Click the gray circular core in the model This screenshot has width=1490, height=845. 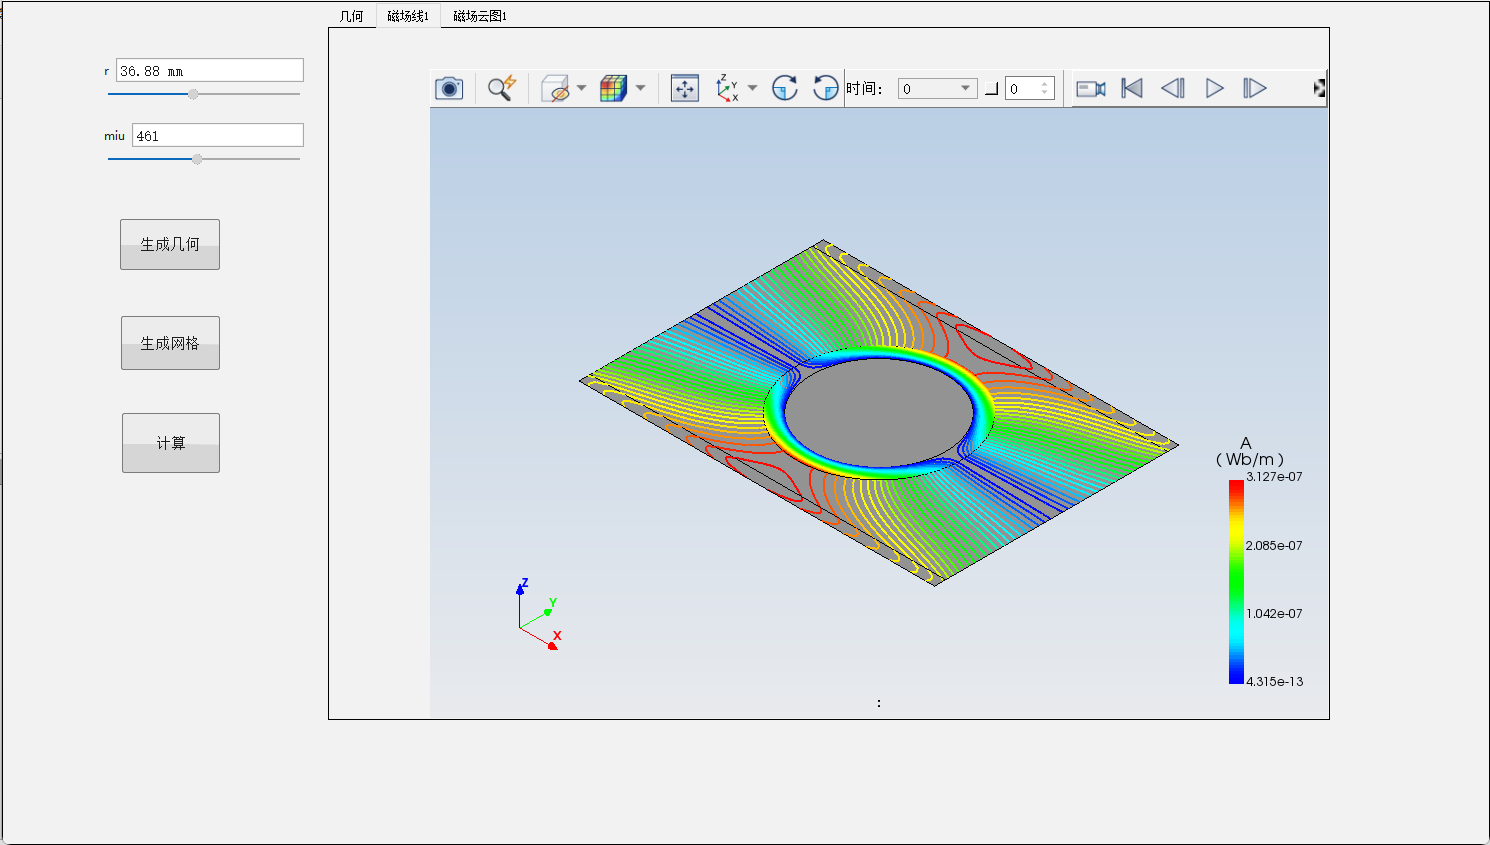878,411
